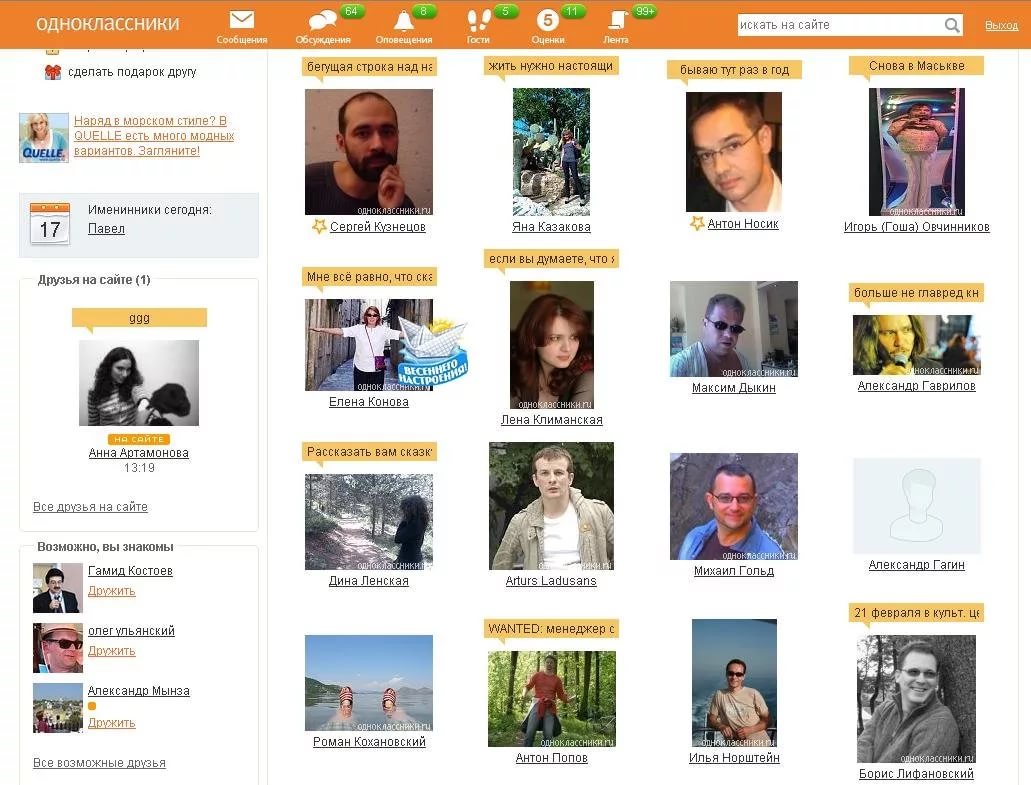
Task: Click the calendar icon showing 17
Action: tap(49, 224)
